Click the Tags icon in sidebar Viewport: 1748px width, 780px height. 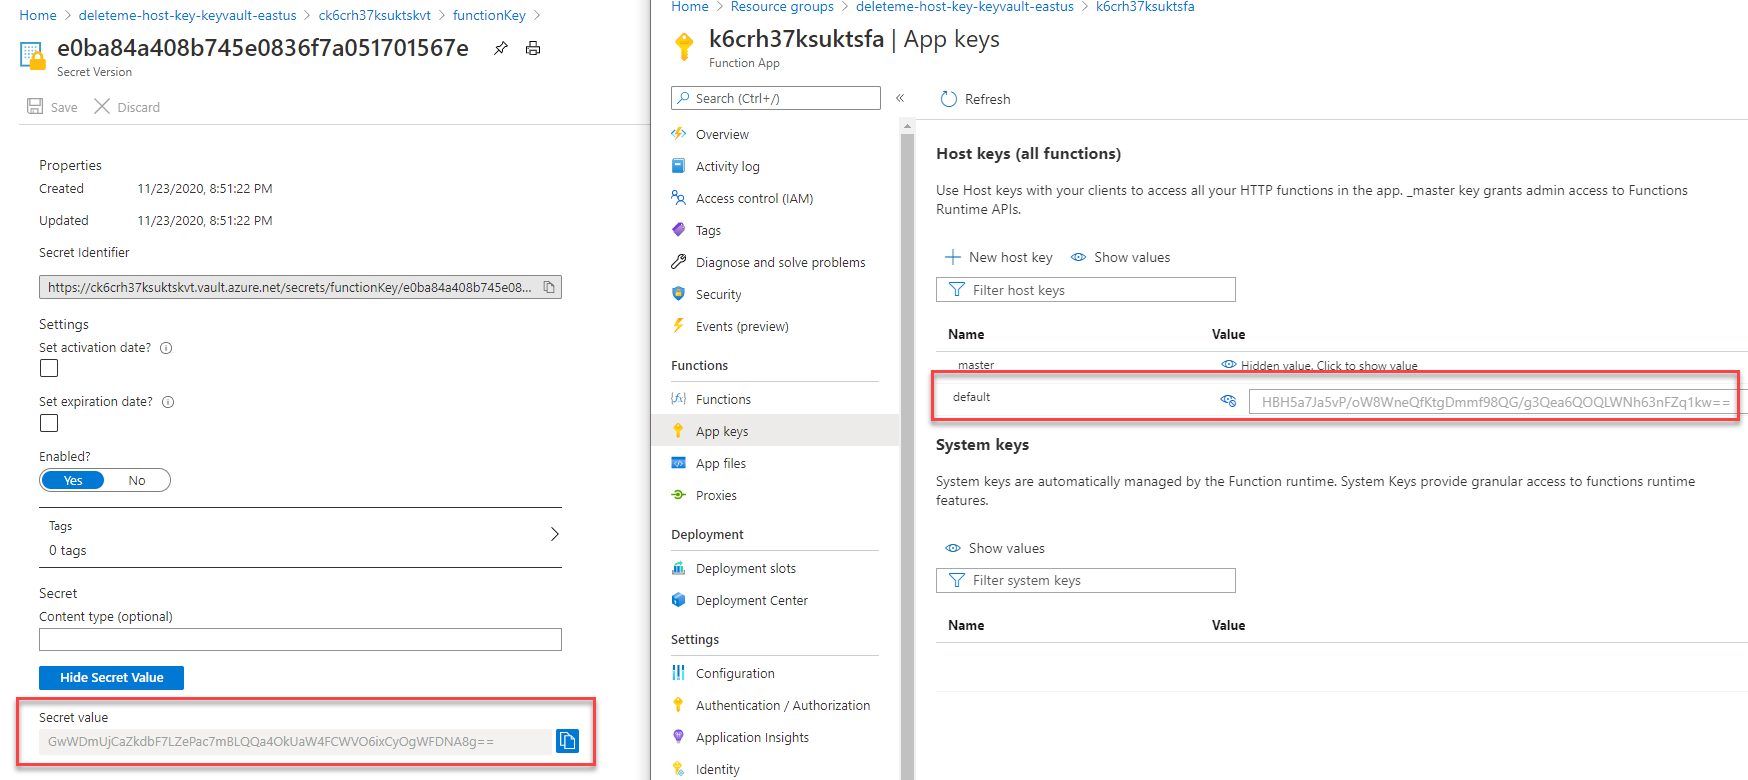coord(679,230)
